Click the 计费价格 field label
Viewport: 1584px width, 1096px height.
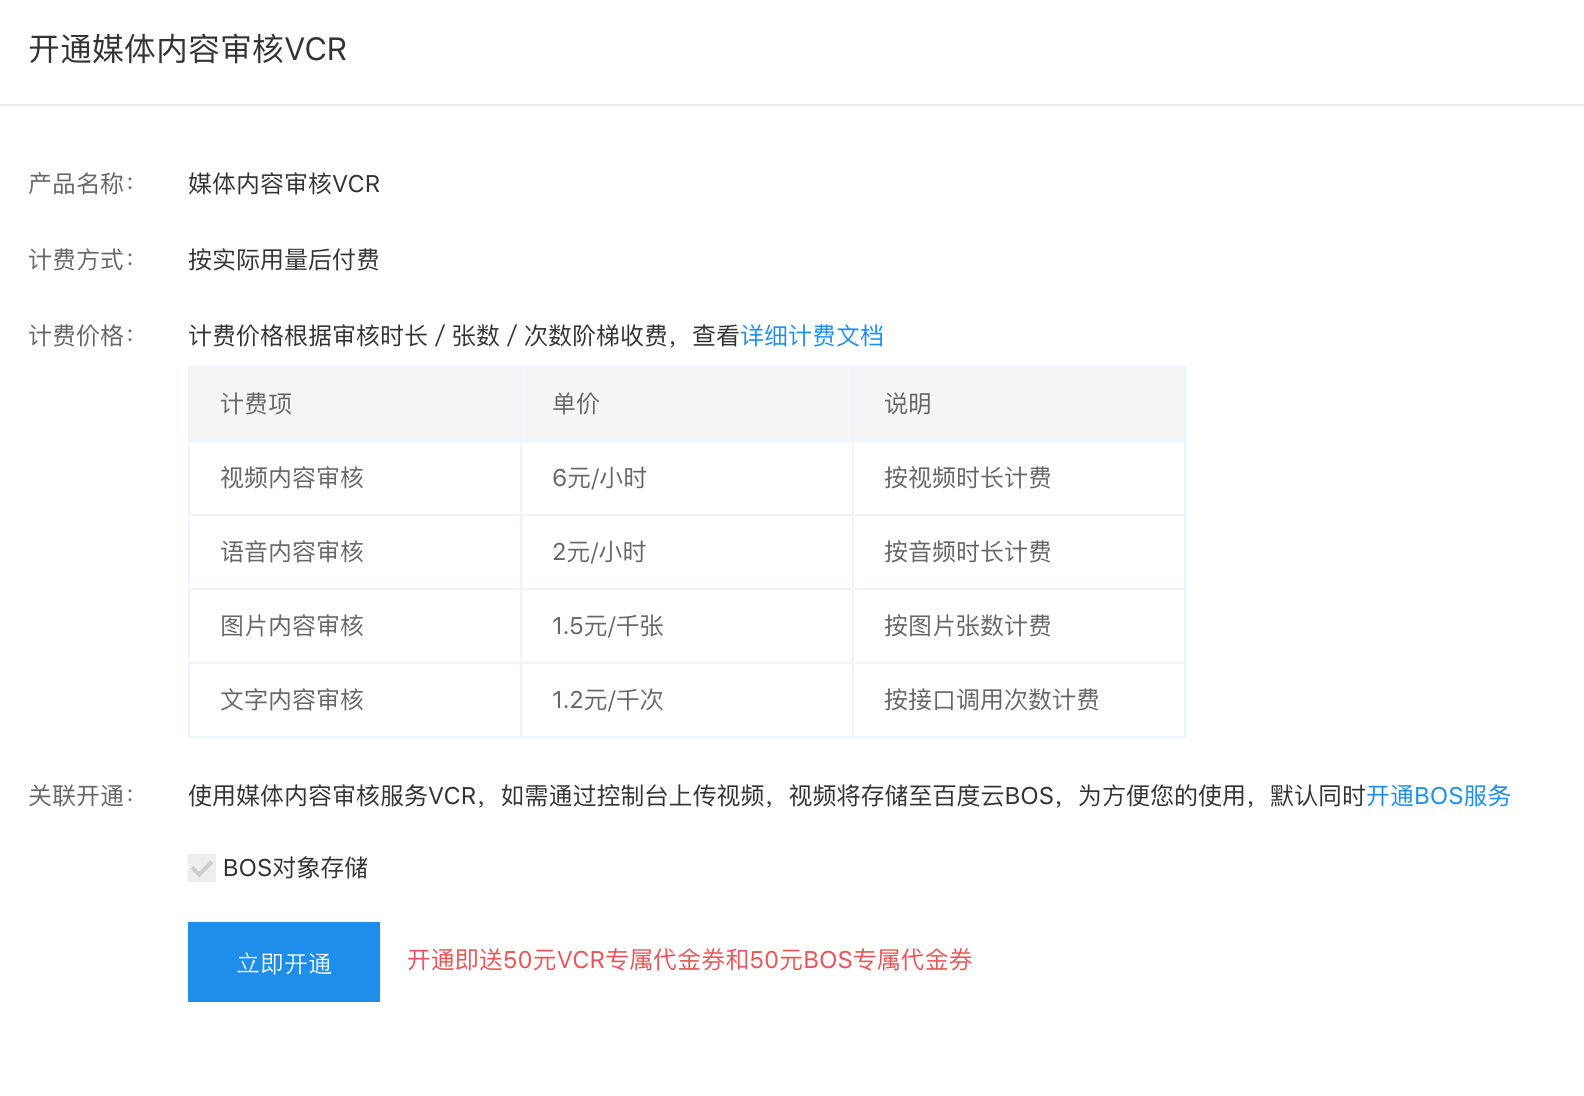pos(80,336)
